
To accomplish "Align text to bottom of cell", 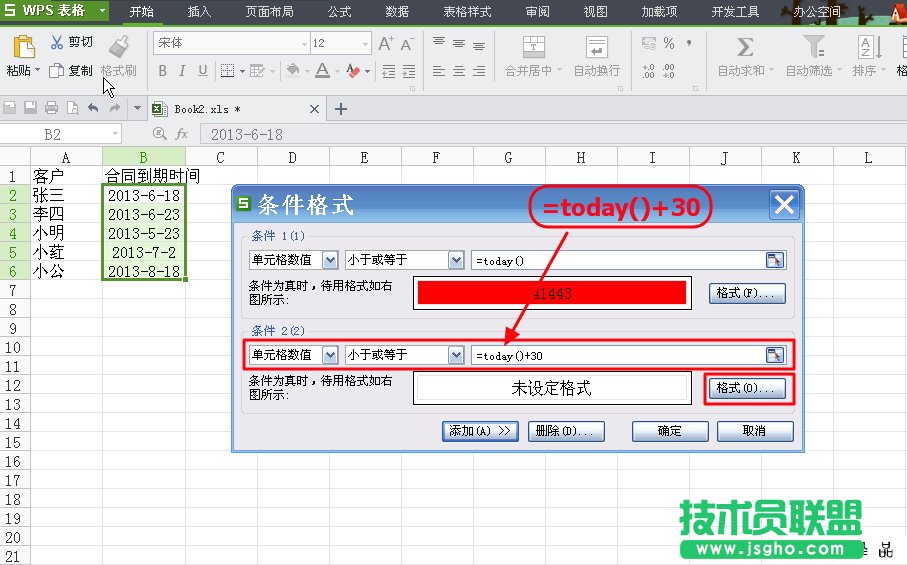I will pyautogui.click(x=479, y=45).
